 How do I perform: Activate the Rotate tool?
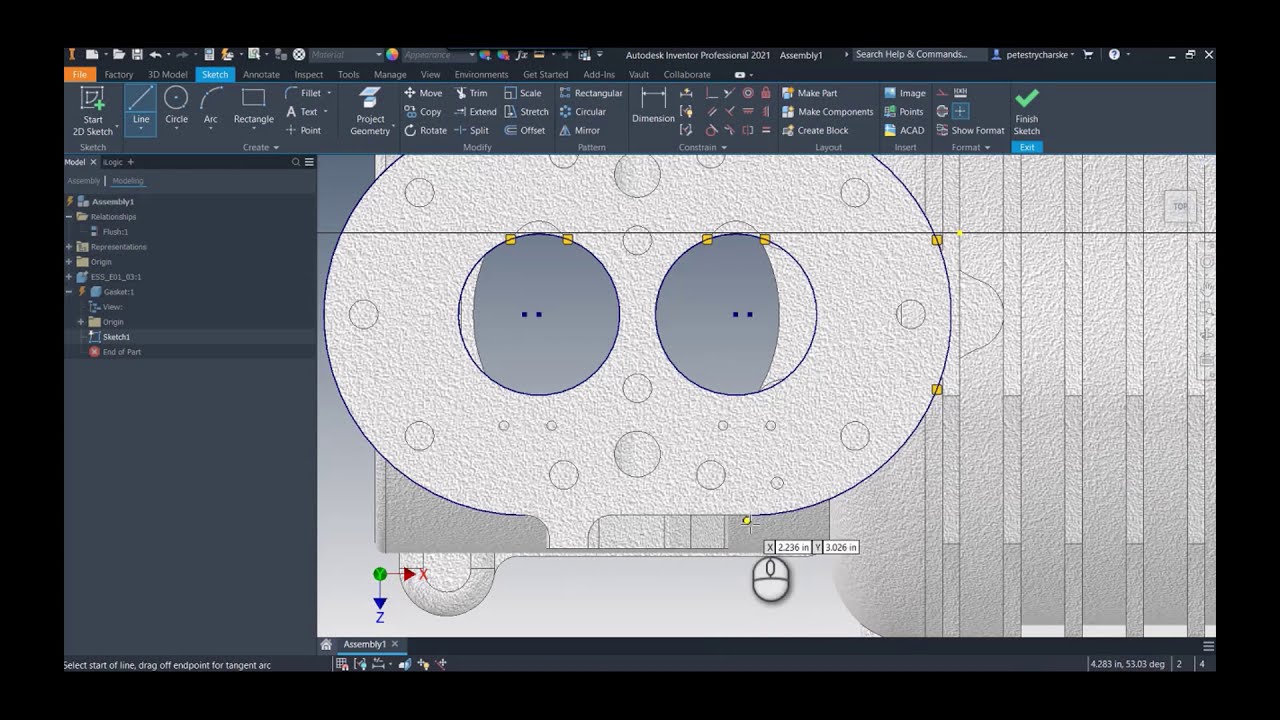425,130
